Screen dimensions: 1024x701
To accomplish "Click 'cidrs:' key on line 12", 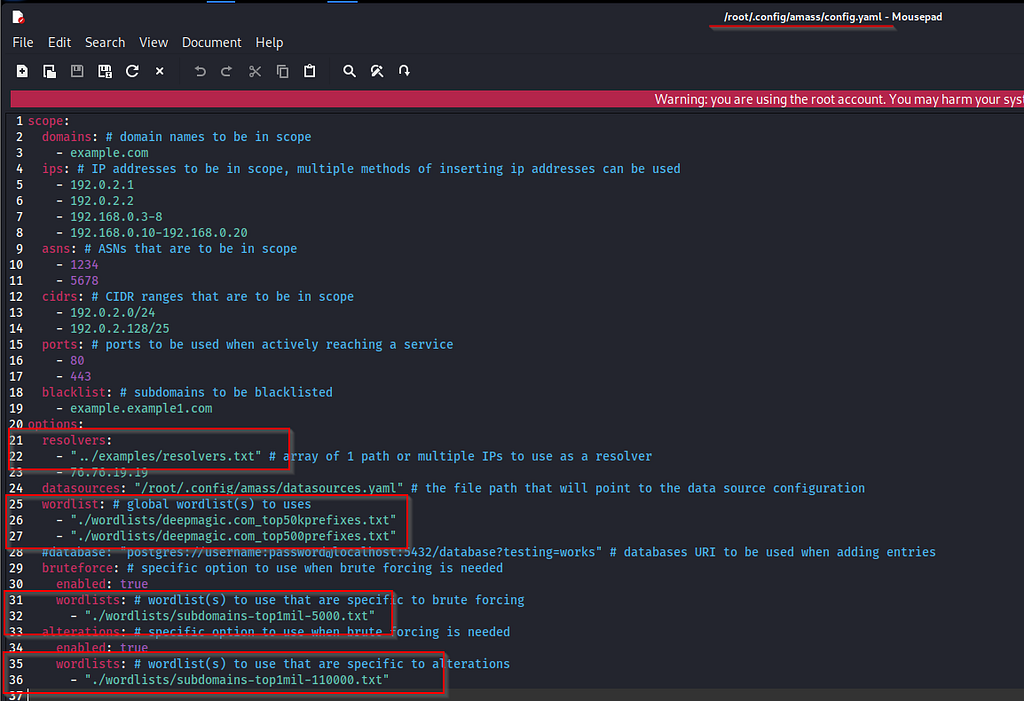I will point(63,297).
